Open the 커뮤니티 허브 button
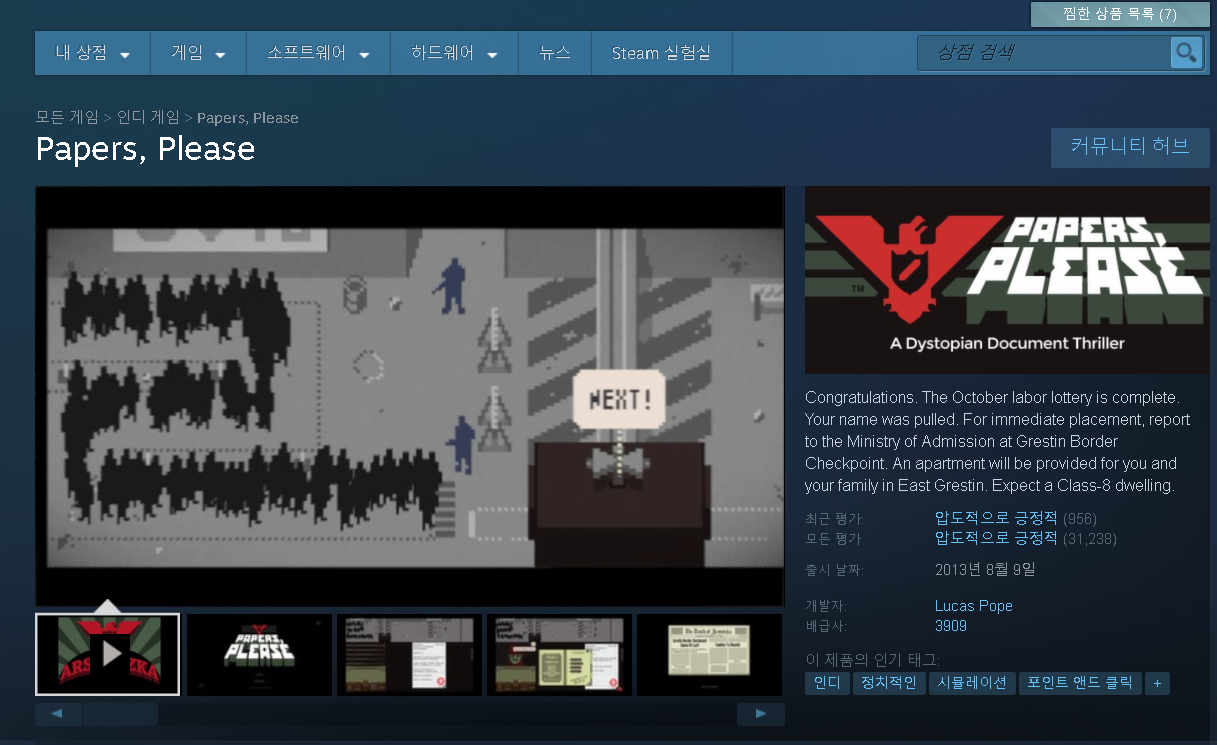The height and width of the screenshot is (745, 1217). coord(1130,147)
